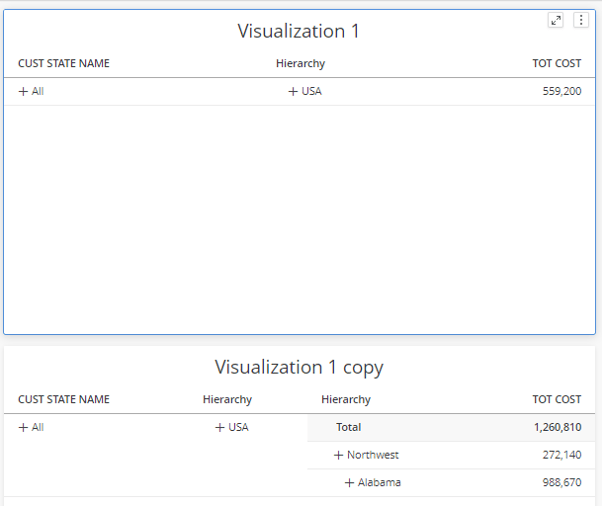The image size is (602, 506).
Task: Expand USA hierarchy in Visualization 1 copy
Action: click(x=220, y=427)
